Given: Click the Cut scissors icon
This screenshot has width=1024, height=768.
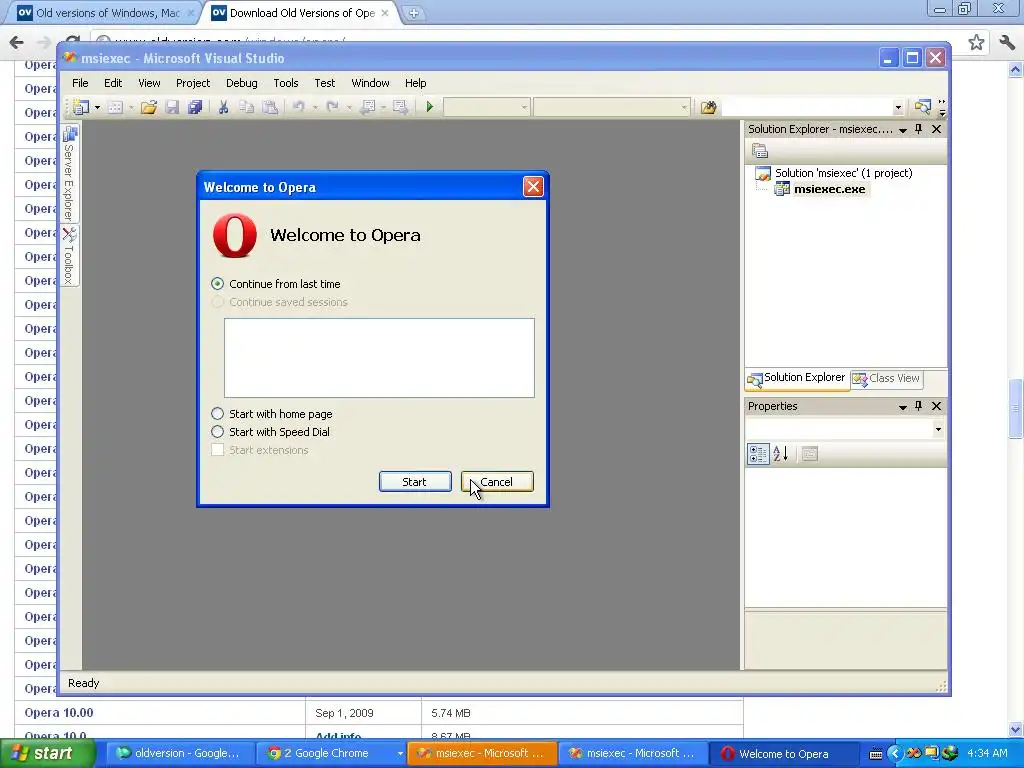Looking at the screenshot, I should [223, 107].
